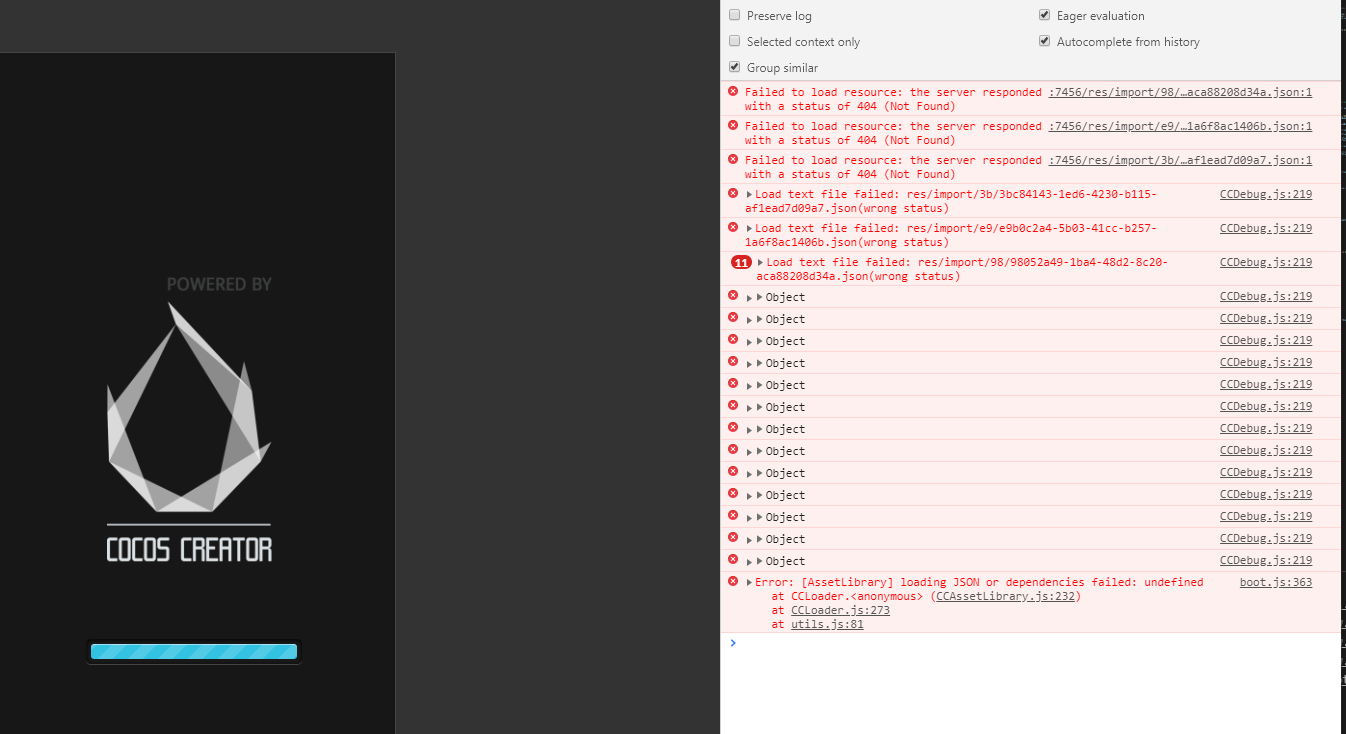
Task: Open the af1ead7d09a7.json:1 resource link
Action: (x=1180, y=160)
